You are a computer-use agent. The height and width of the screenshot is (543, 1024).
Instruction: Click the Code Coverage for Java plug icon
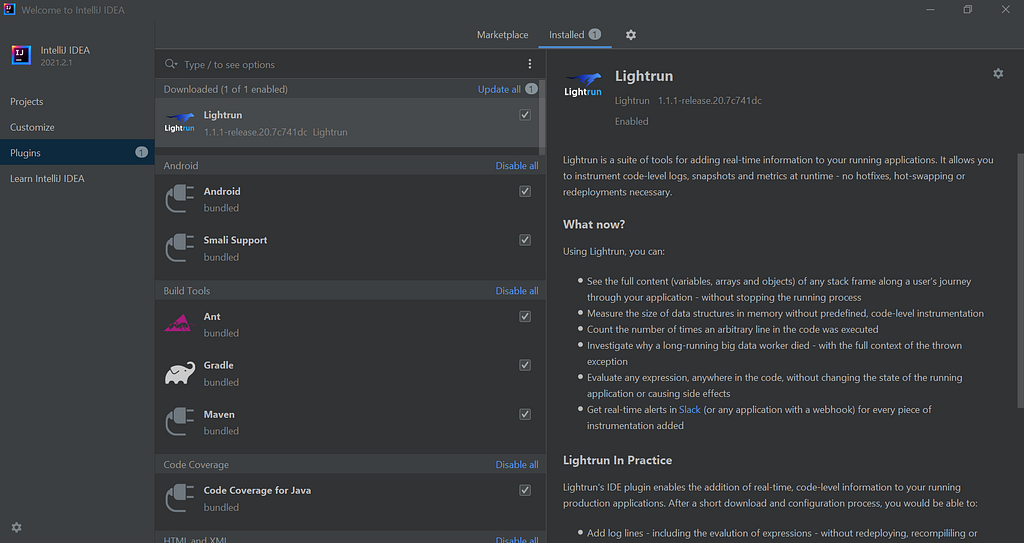[x=180, y=498]
